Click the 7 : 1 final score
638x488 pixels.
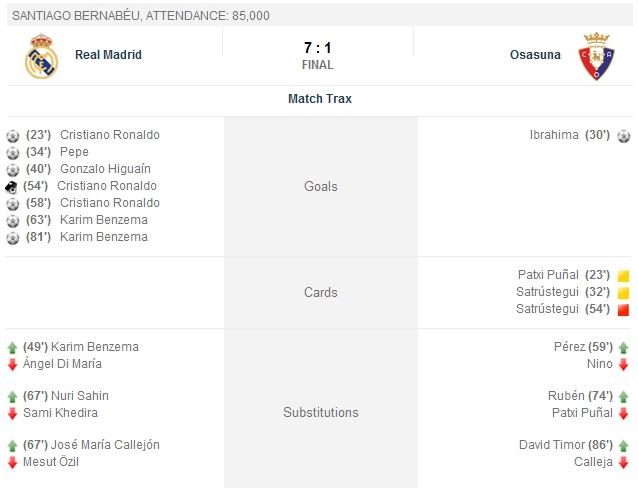click(318, 48)
